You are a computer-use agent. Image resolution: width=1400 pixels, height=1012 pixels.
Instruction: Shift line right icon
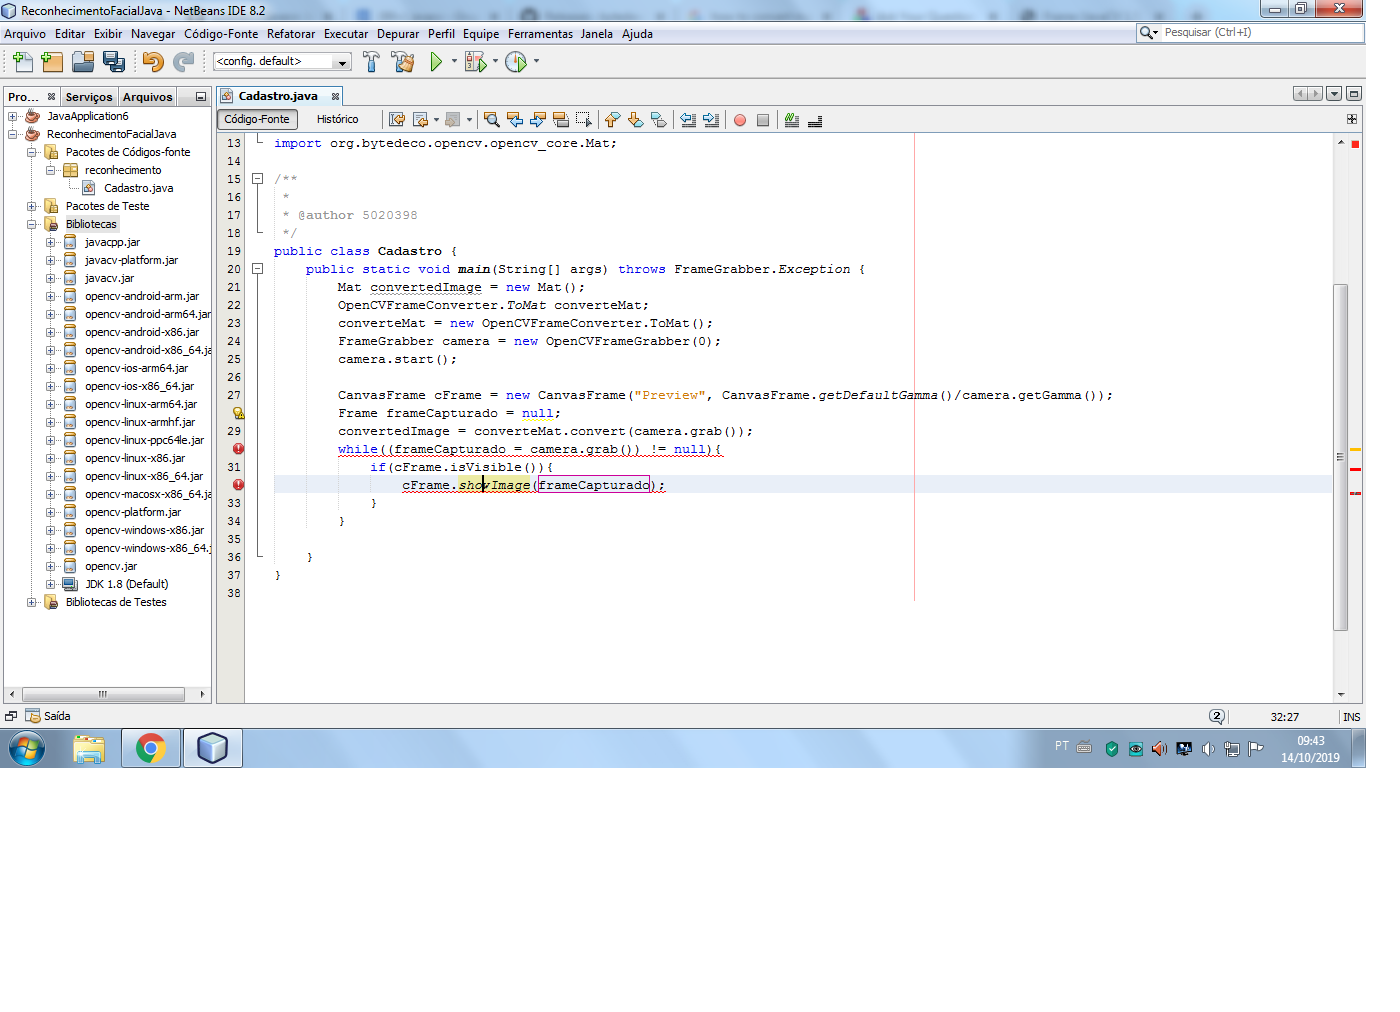(x=711, y=120)
